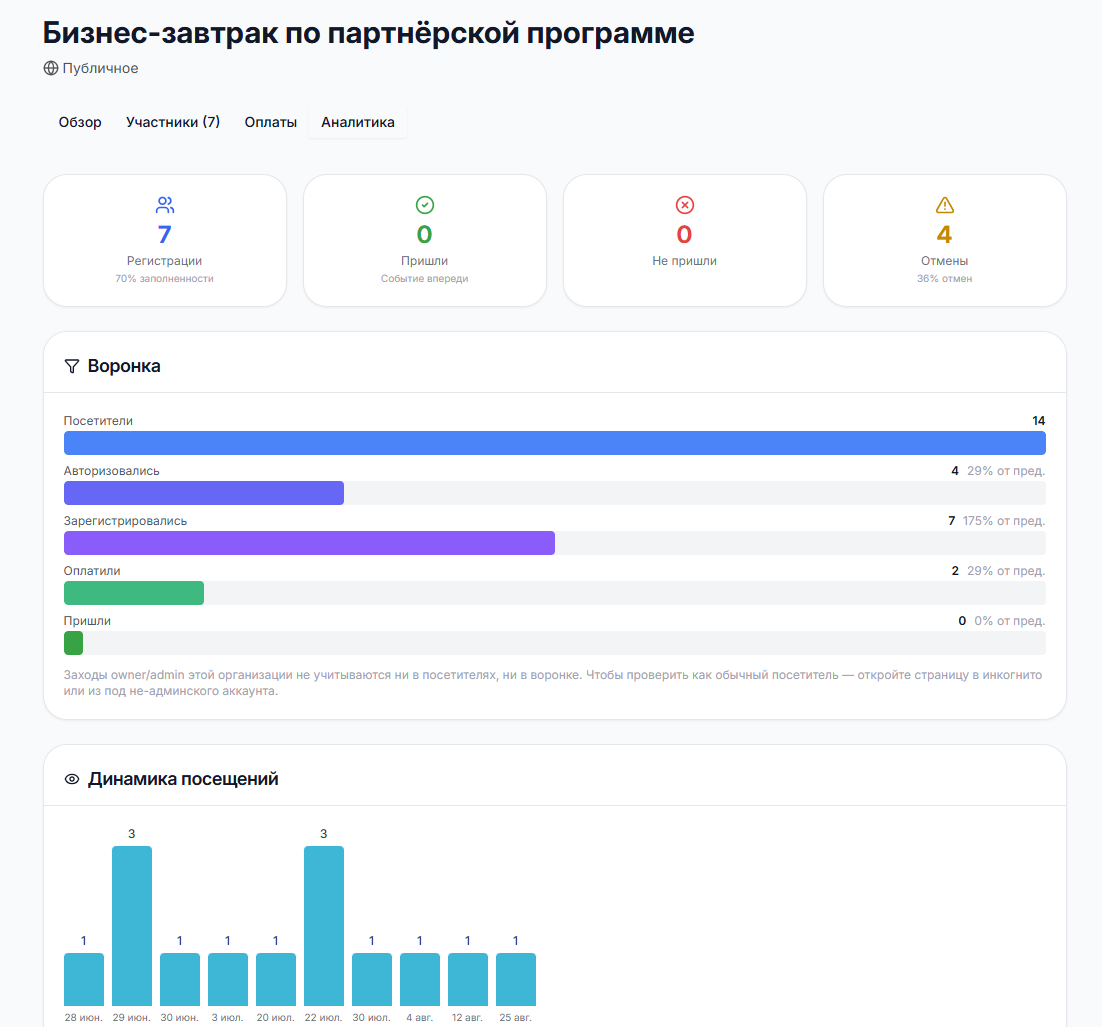Click the 25 авг. chart bar
This screenshot has height=1027, width=1102.
[x=516, y=979]
